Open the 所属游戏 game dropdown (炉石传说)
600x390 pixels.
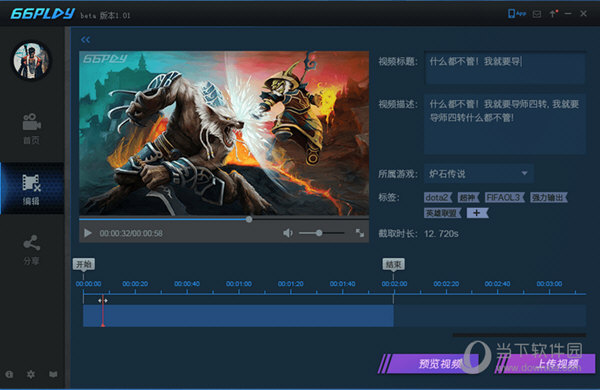(478, 174)
